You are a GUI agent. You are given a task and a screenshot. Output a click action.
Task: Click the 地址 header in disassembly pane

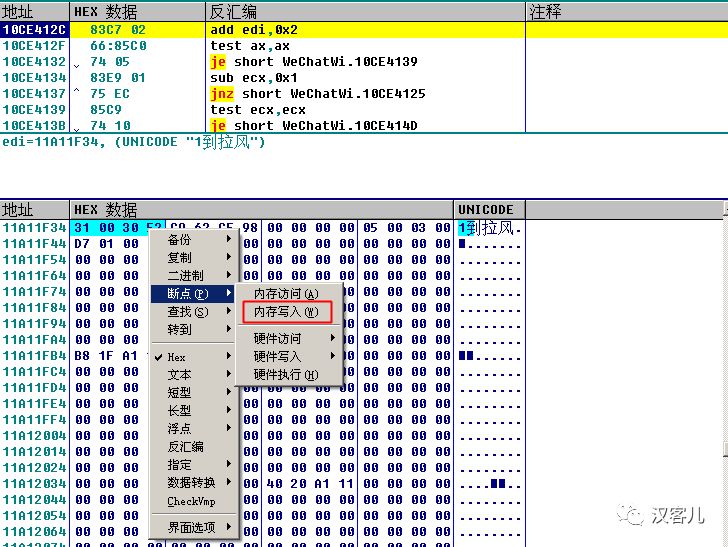(x=34, y=12)
